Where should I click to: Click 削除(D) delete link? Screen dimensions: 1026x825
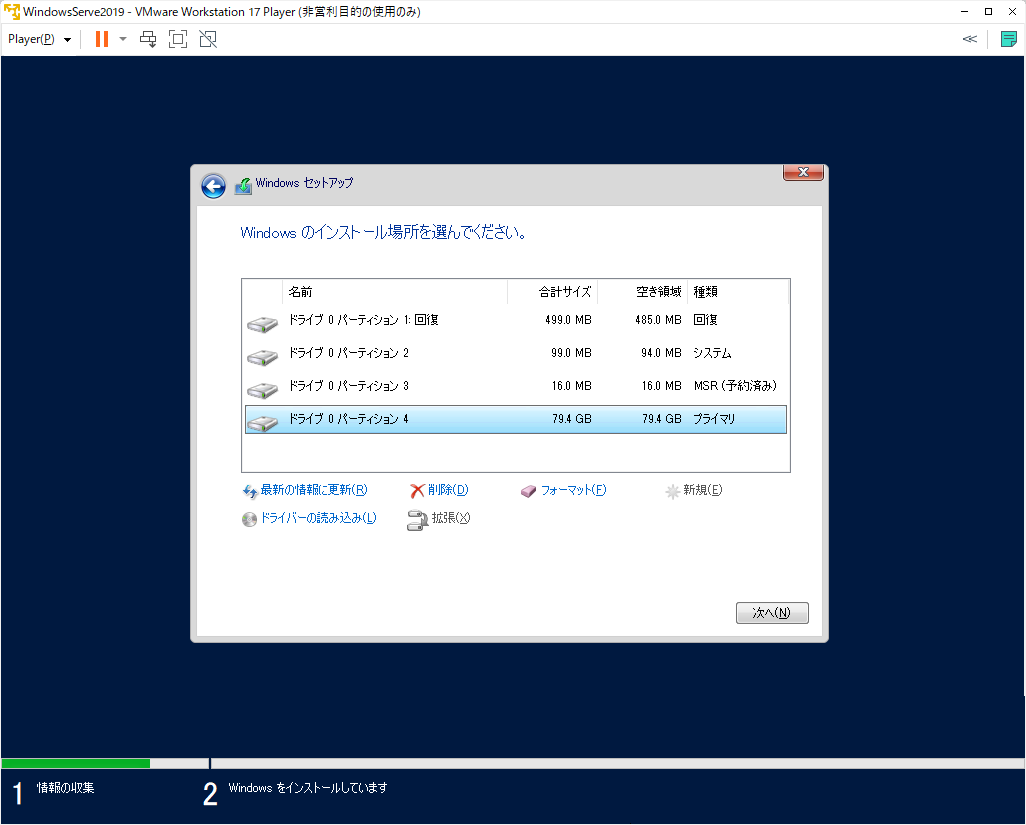point(448,490)
